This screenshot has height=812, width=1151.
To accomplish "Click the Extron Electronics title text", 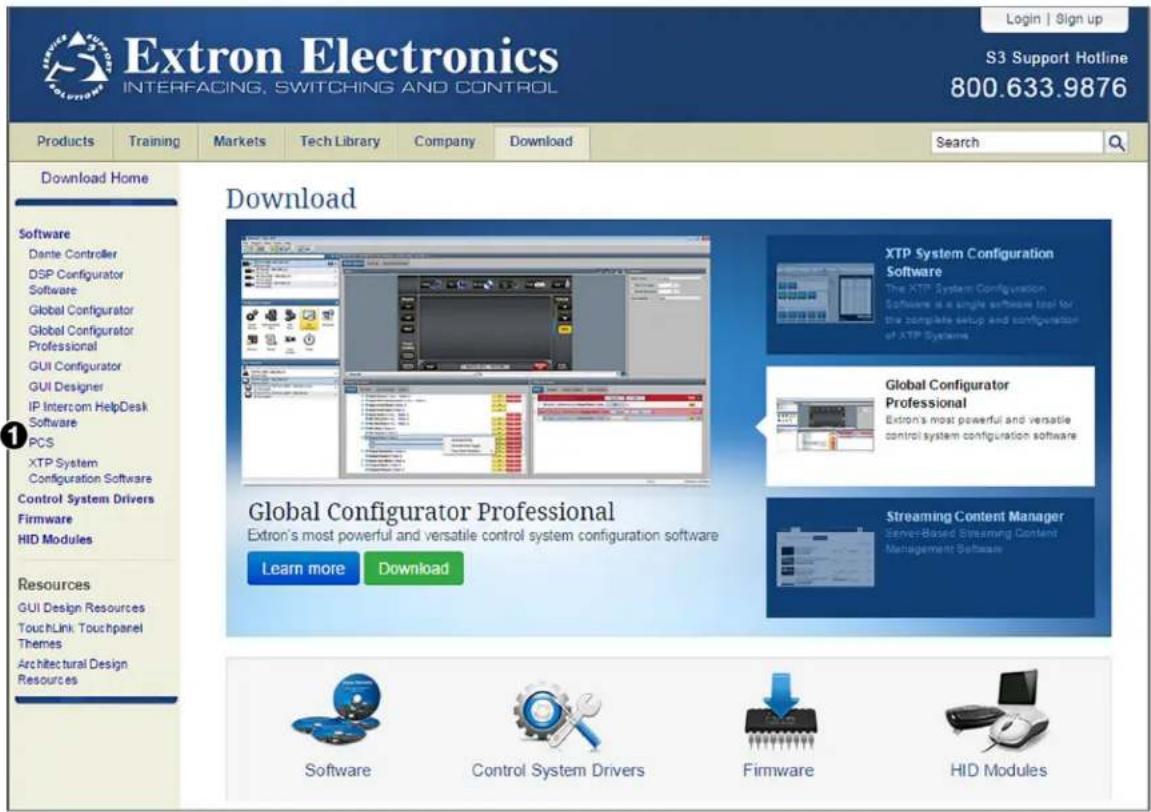I will 341,56.
